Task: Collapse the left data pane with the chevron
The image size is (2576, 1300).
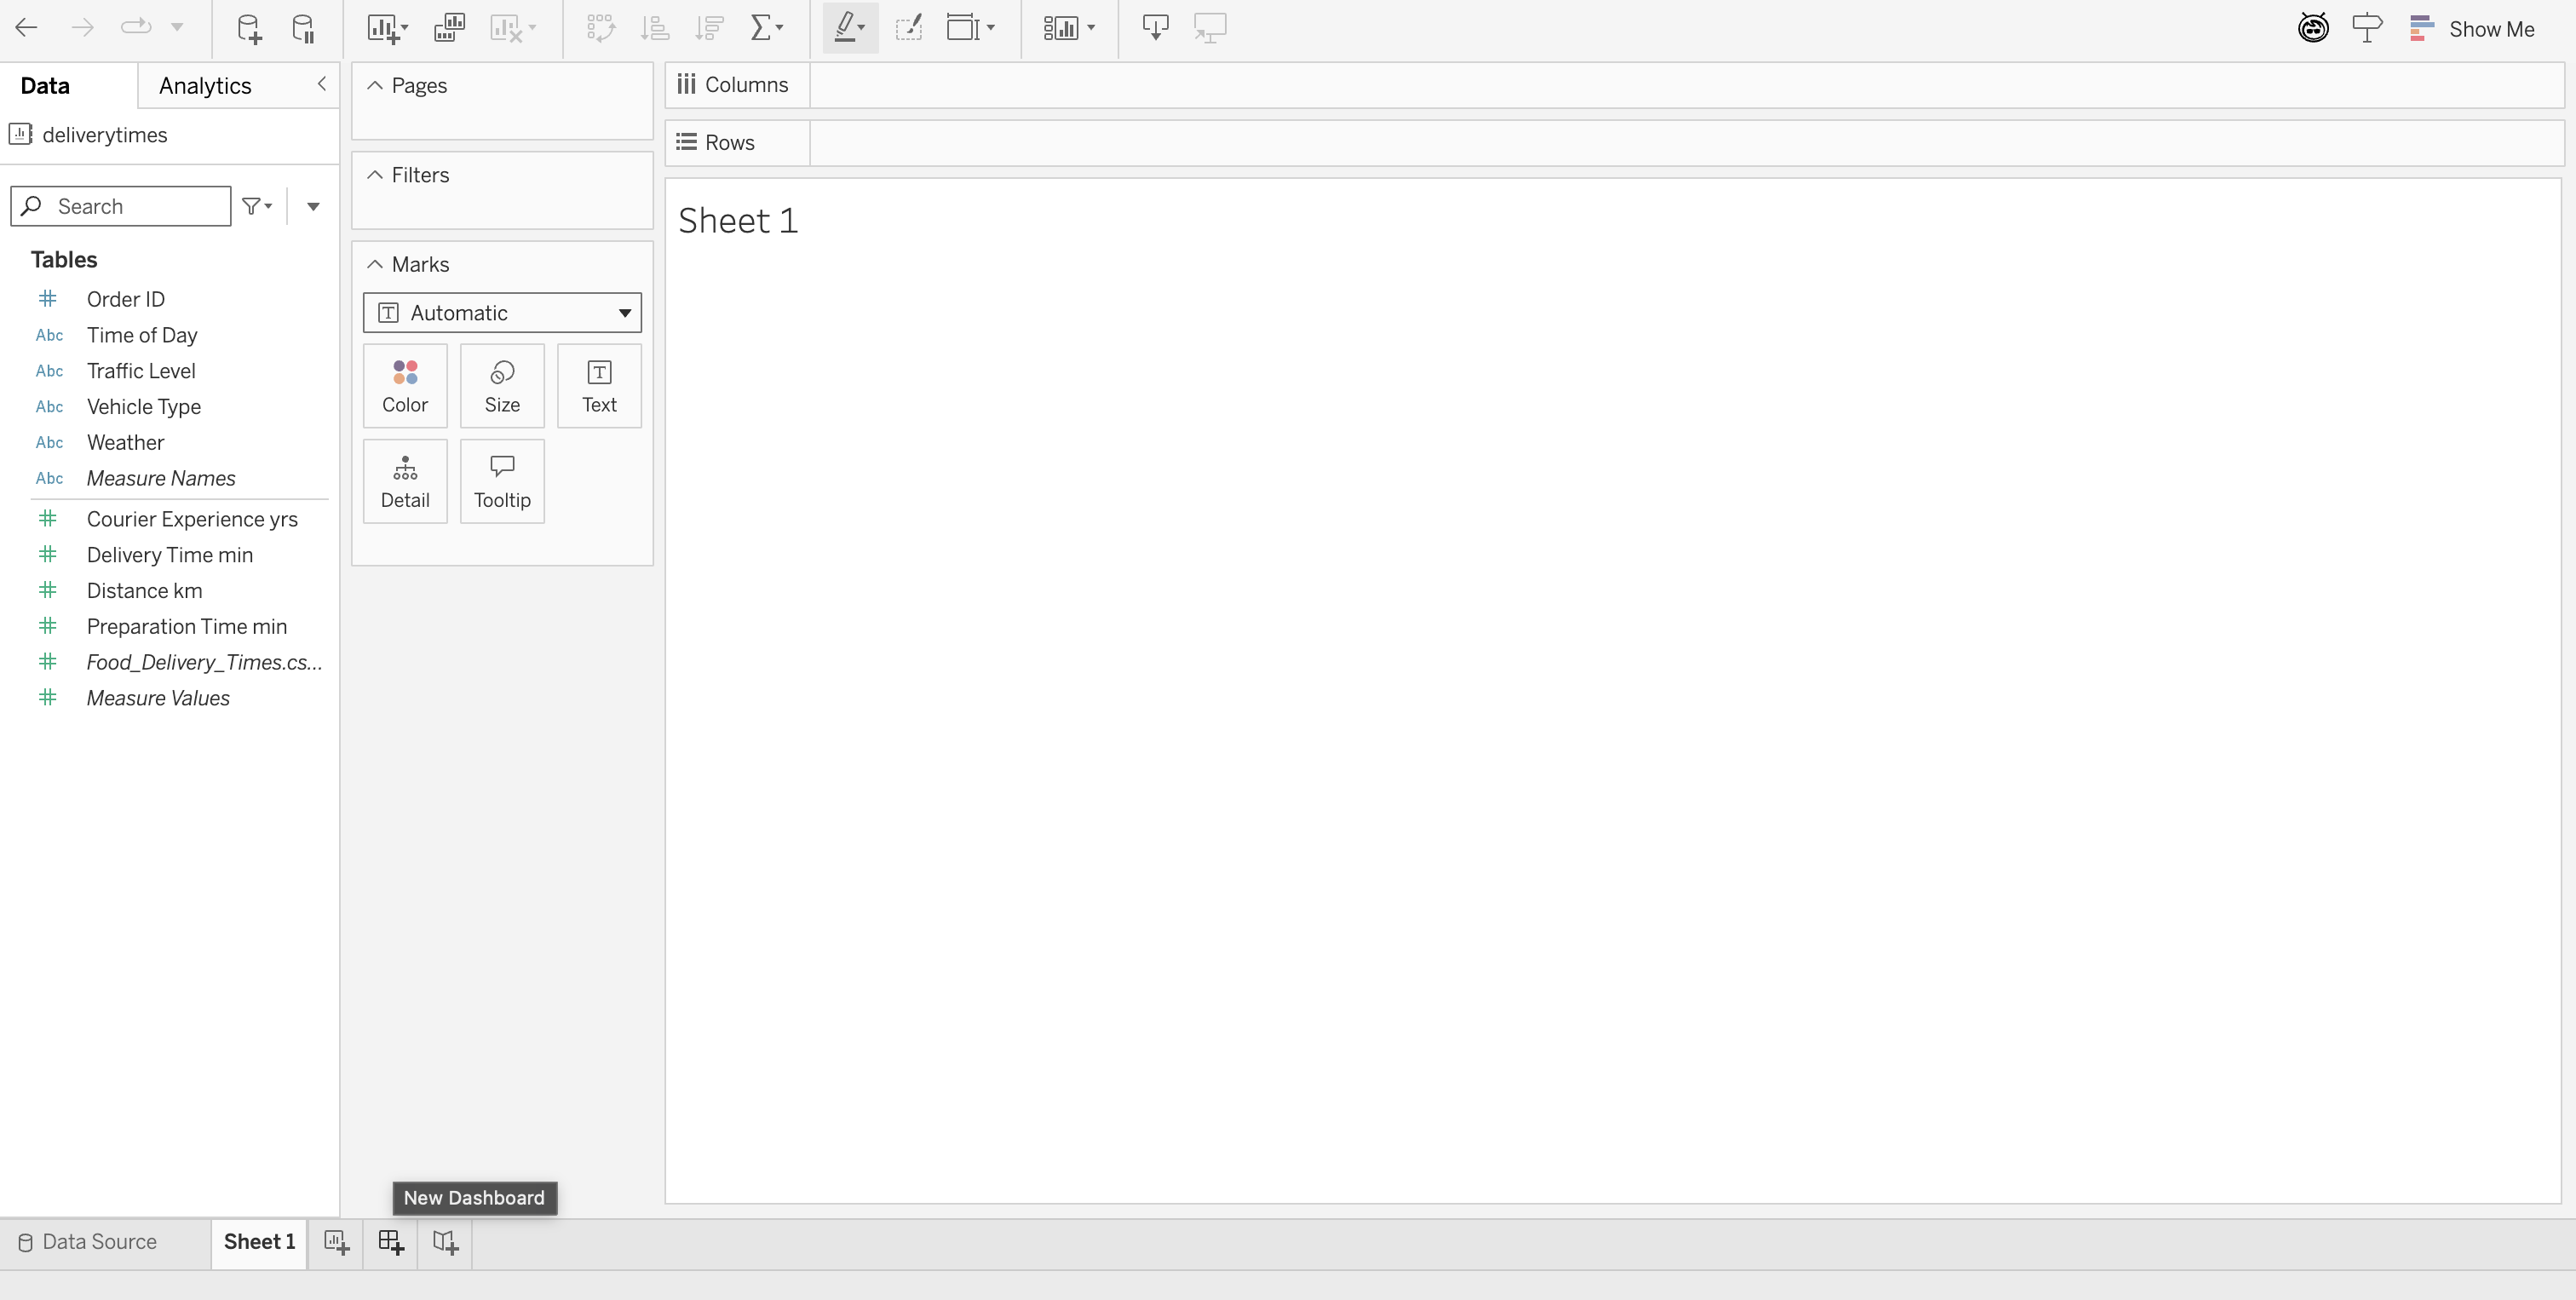Action: pos(322,84)
